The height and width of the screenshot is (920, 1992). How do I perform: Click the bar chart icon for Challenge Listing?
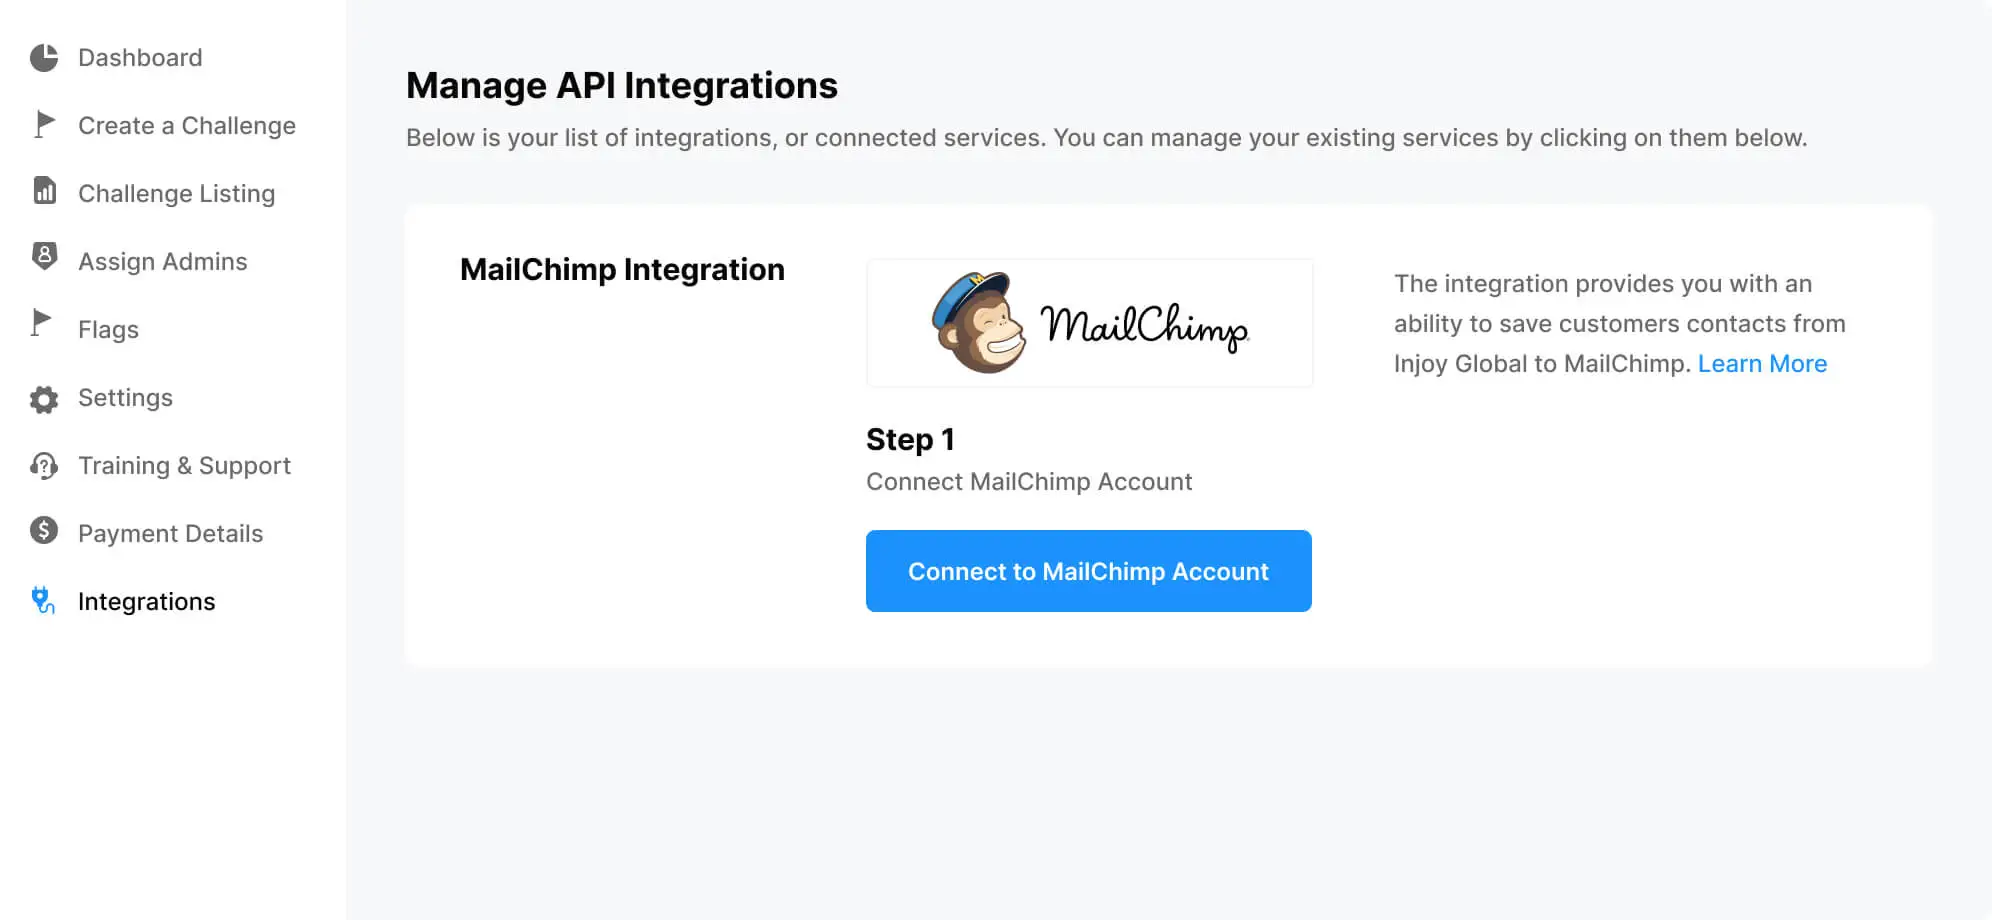(x=44, y=190)
